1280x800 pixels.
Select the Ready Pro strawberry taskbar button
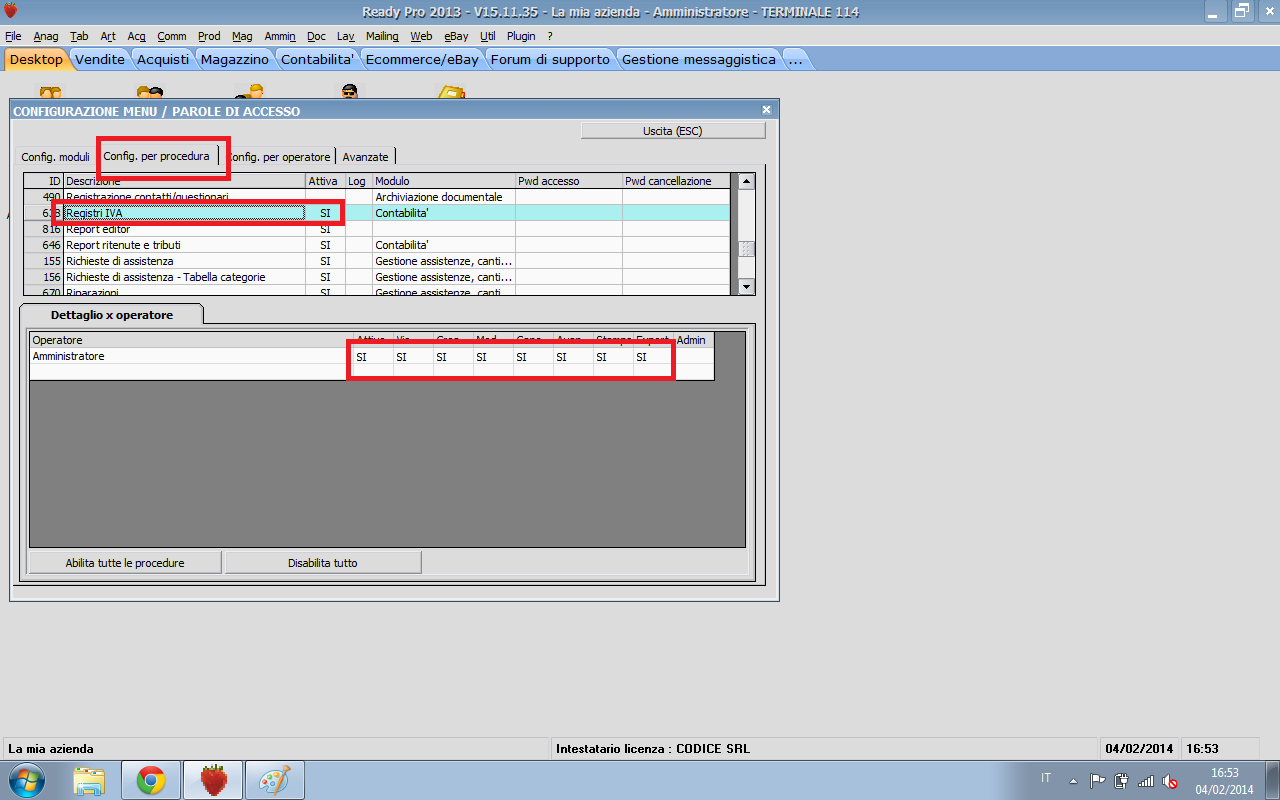(213, 780)
